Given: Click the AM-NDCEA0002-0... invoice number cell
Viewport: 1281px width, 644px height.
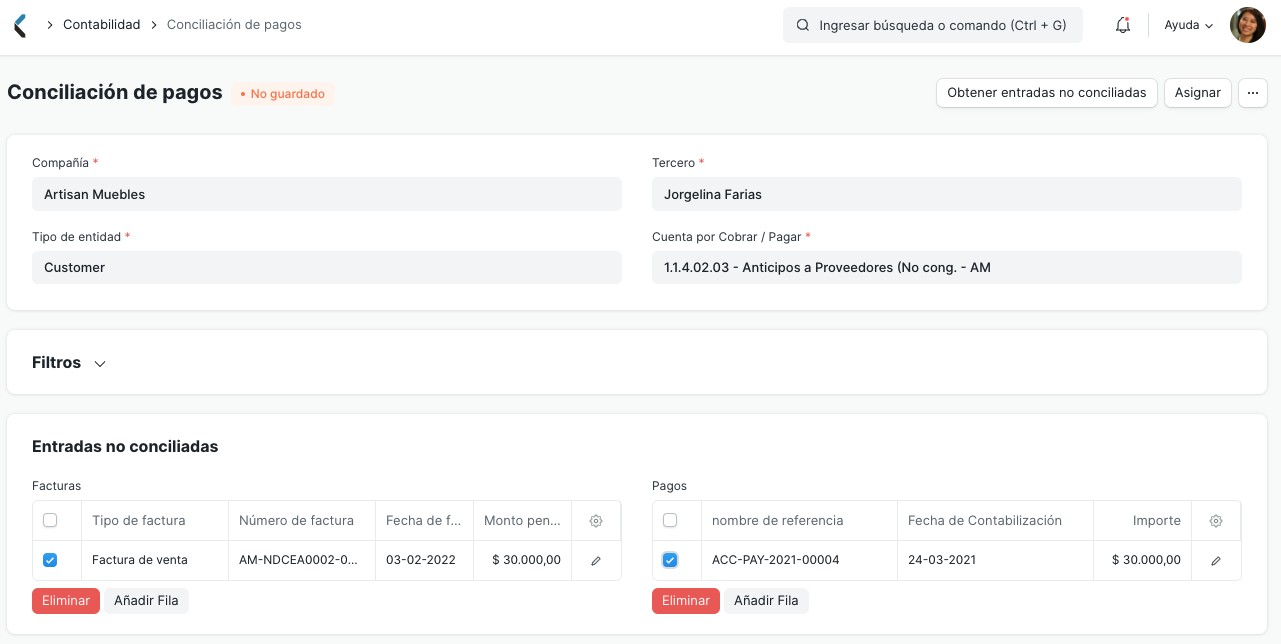Looking at the screenshot, I should pyautogui.click(x=302, y=560).
